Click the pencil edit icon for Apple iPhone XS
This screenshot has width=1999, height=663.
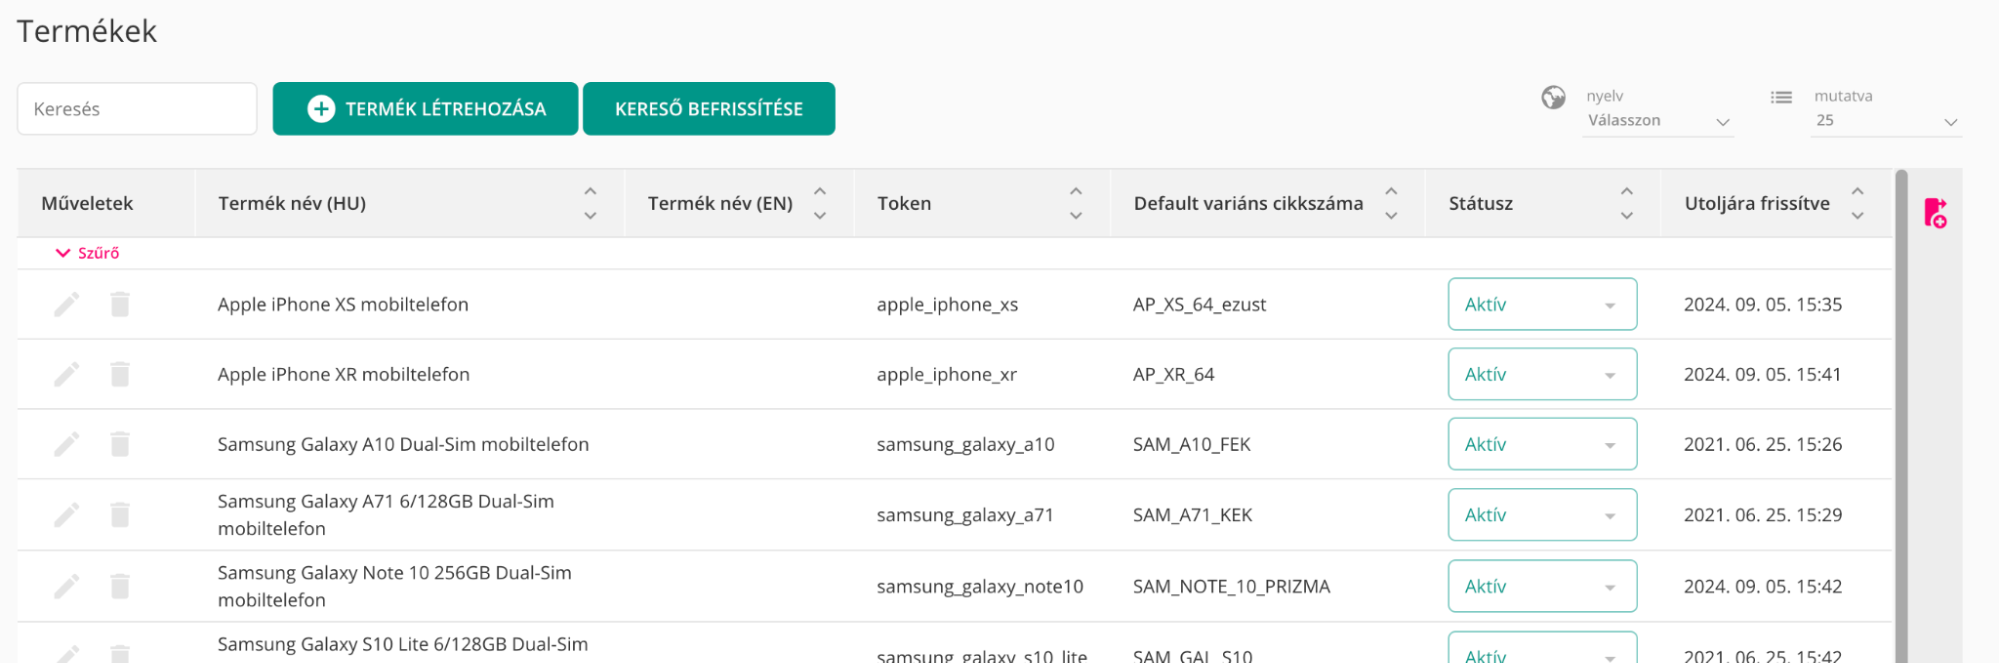point(67,304)
